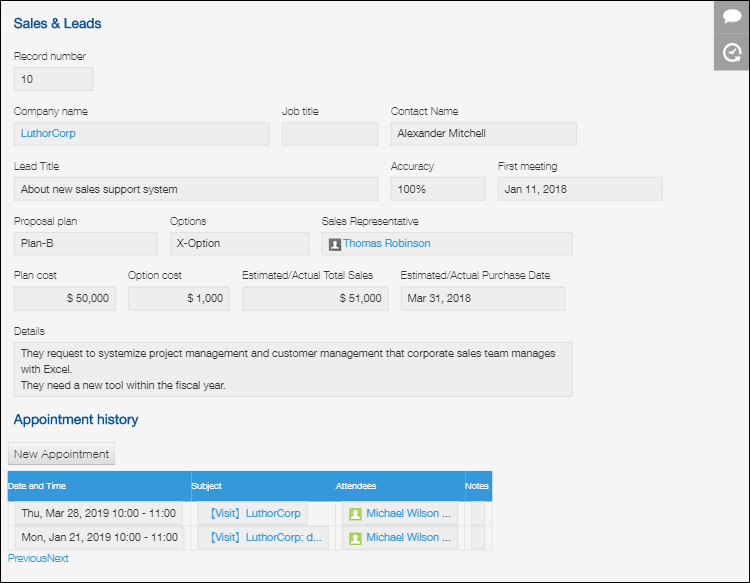Click attendee avatar icon in Jan 21 row
750x583 pixels.
[355, 537]
